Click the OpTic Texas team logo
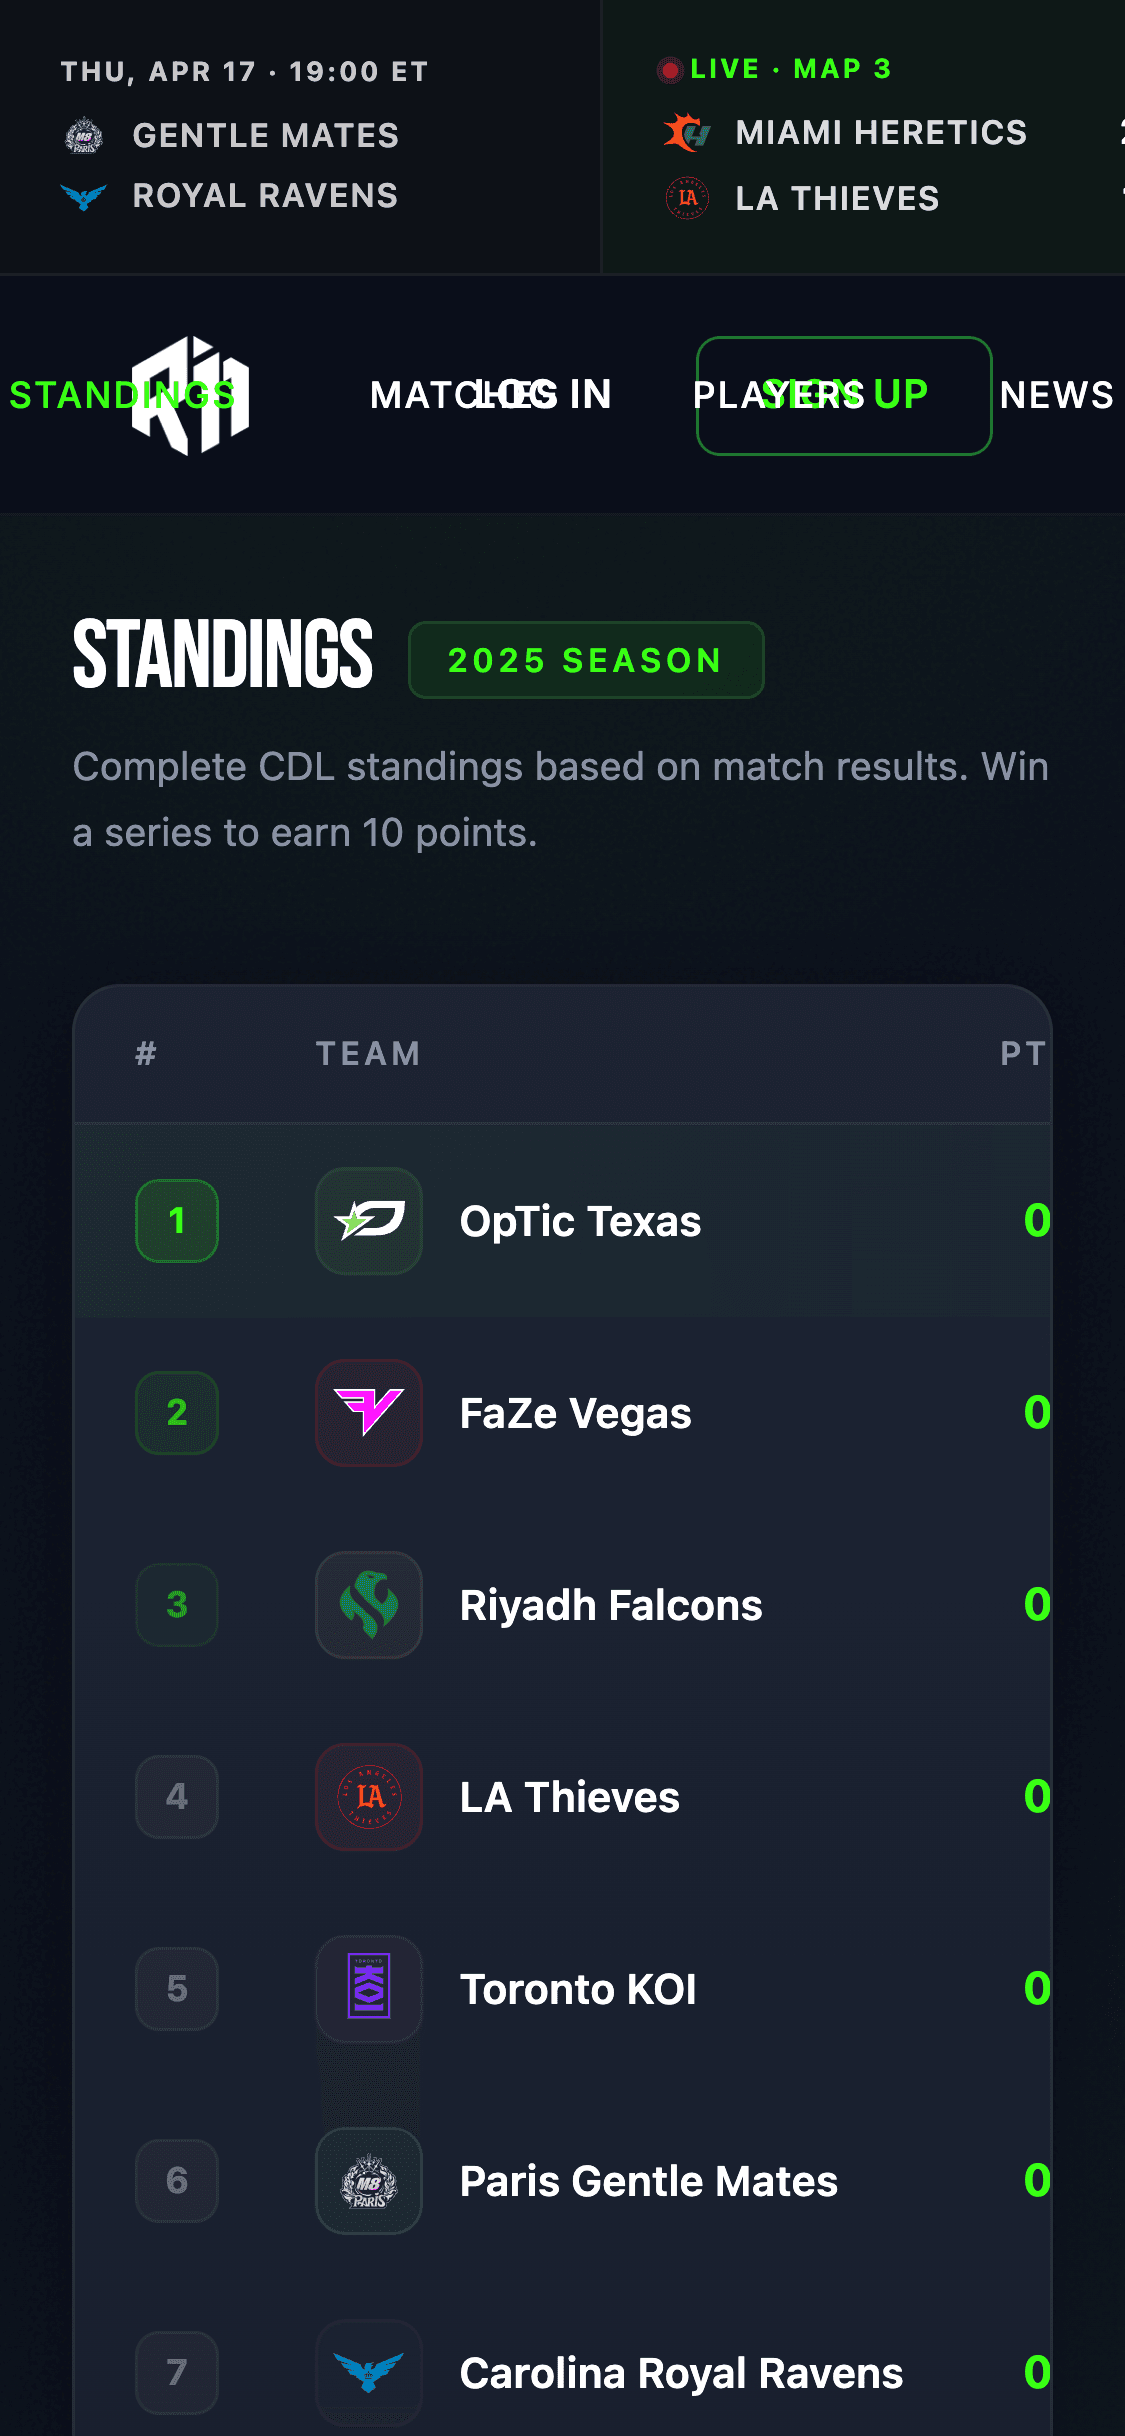Screen dimensions: 1125x2436 [369, 1221]
